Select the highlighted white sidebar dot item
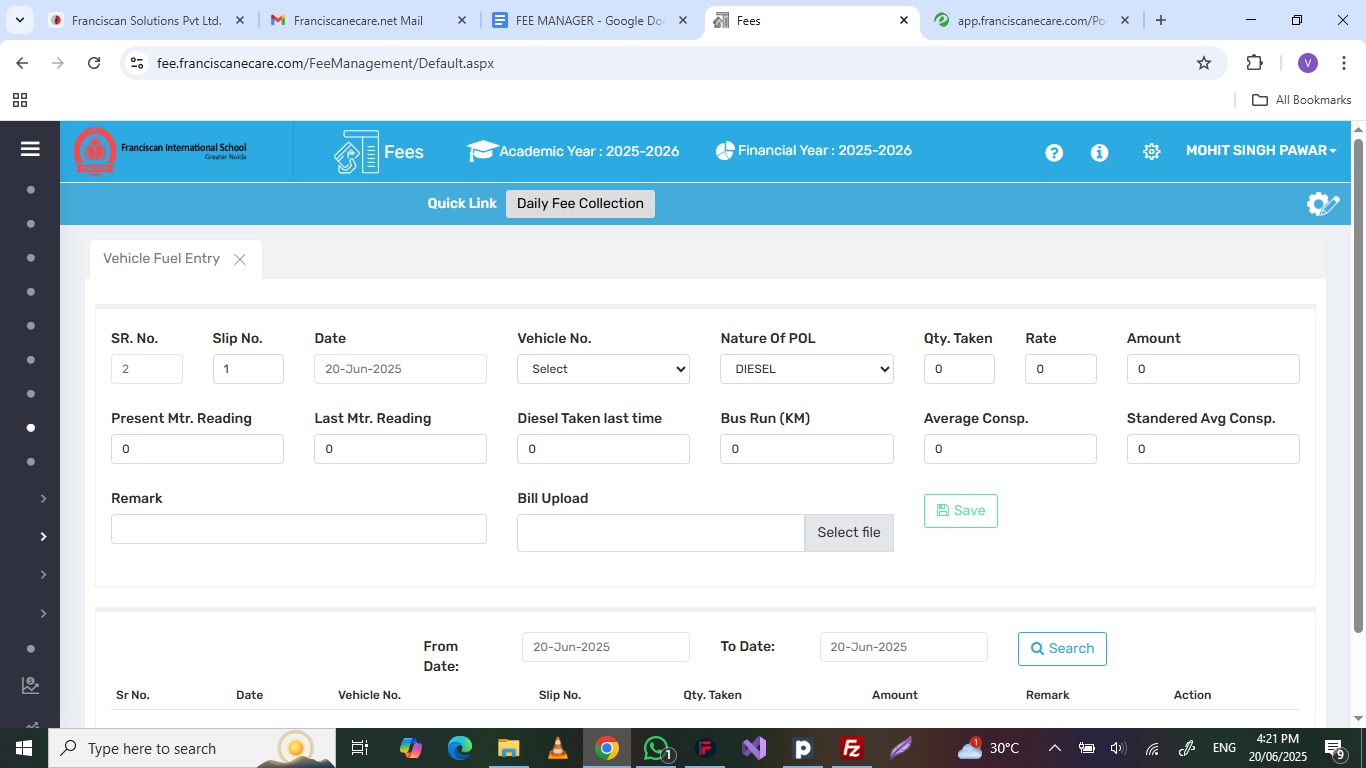This screenshot has height=768, width=1366. point(31,428)
